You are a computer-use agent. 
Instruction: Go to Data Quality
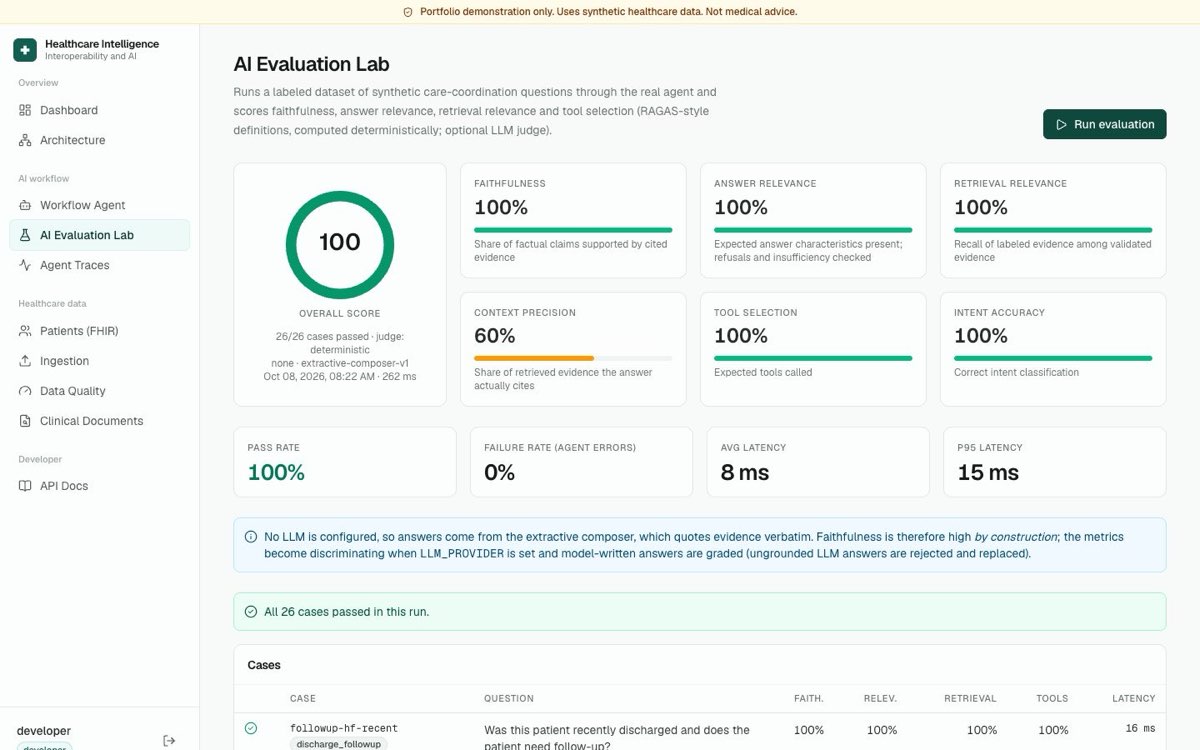pos(99,391)
